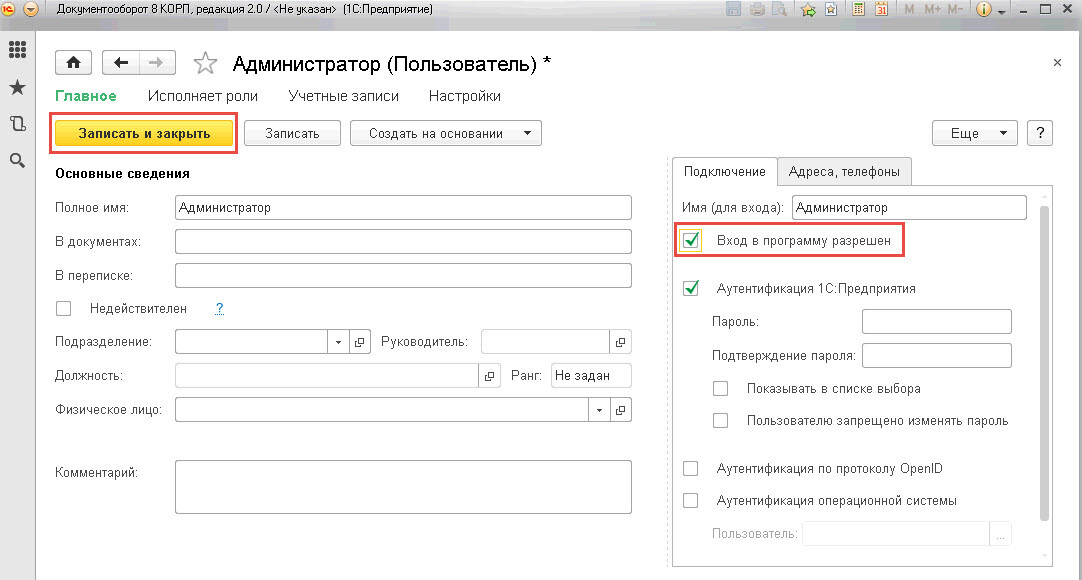Open the sections grid menu in sidebar
Screen dimensions: 1082x580
click(x=17, y=50)
